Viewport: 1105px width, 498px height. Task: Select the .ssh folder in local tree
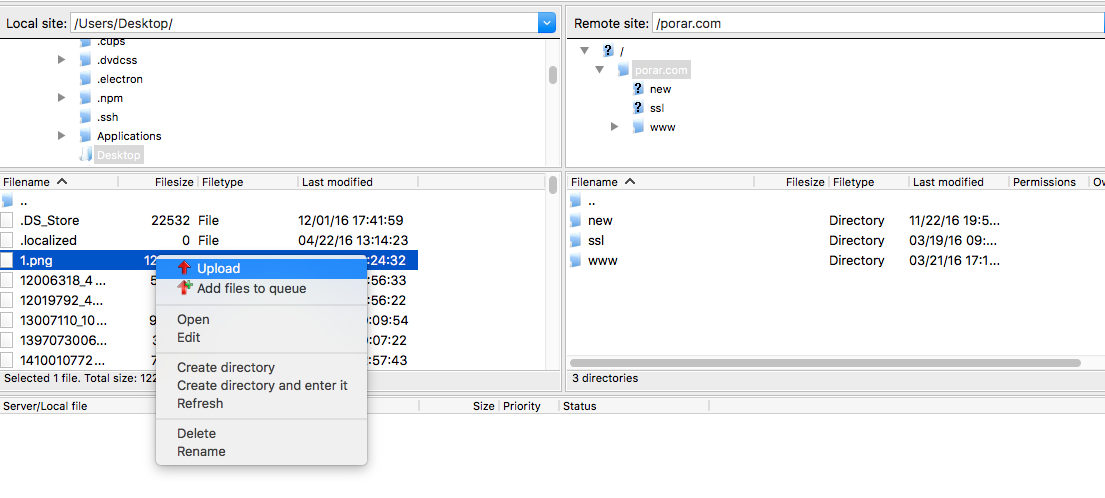point(107,117)
